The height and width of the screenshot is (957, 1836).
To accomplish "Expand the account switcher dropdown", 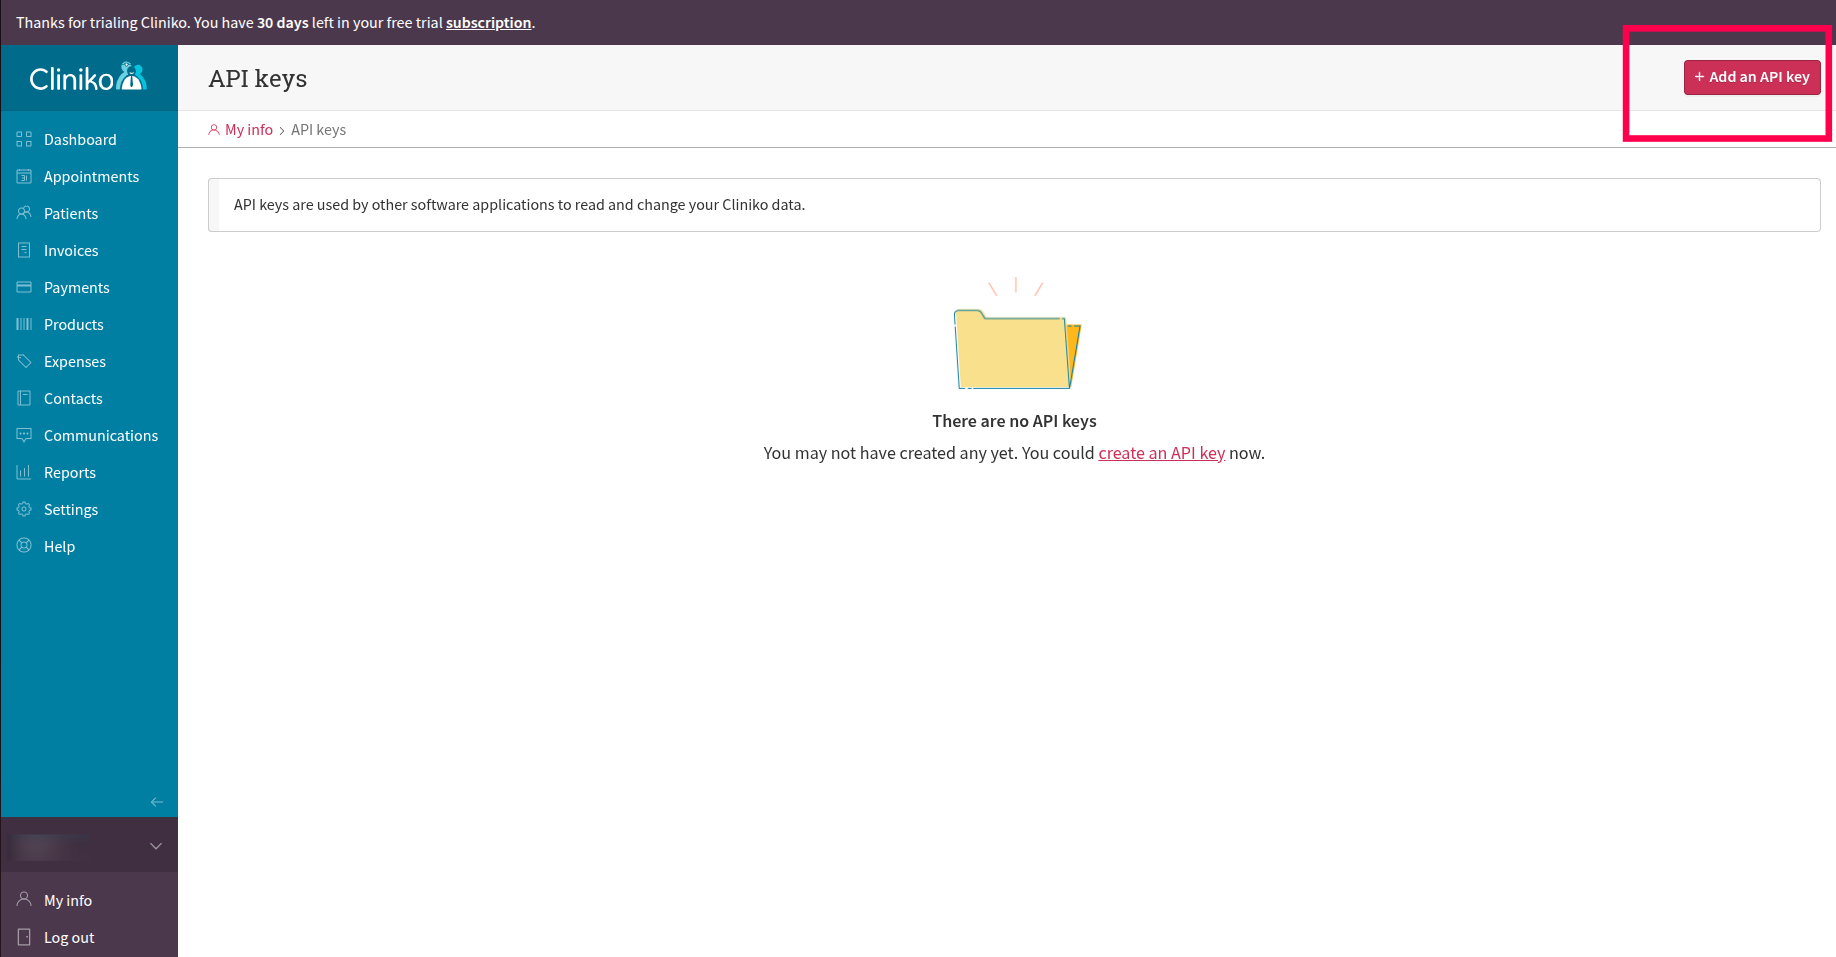I will 156,846.
